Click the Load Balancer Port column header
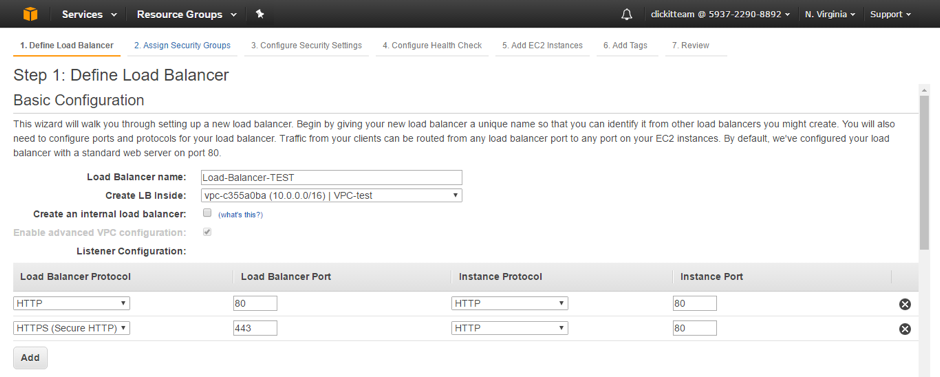 286,277
